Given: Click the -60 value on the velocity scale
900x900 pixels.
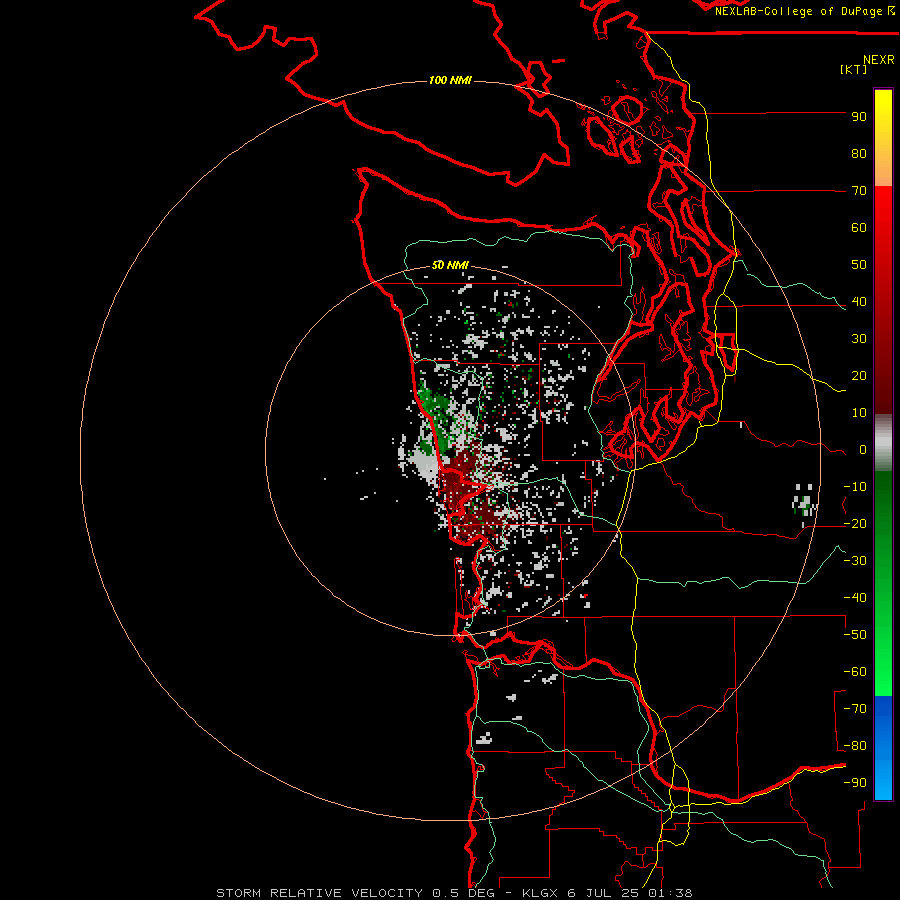Looking at the screenshot, I should 855,672.
